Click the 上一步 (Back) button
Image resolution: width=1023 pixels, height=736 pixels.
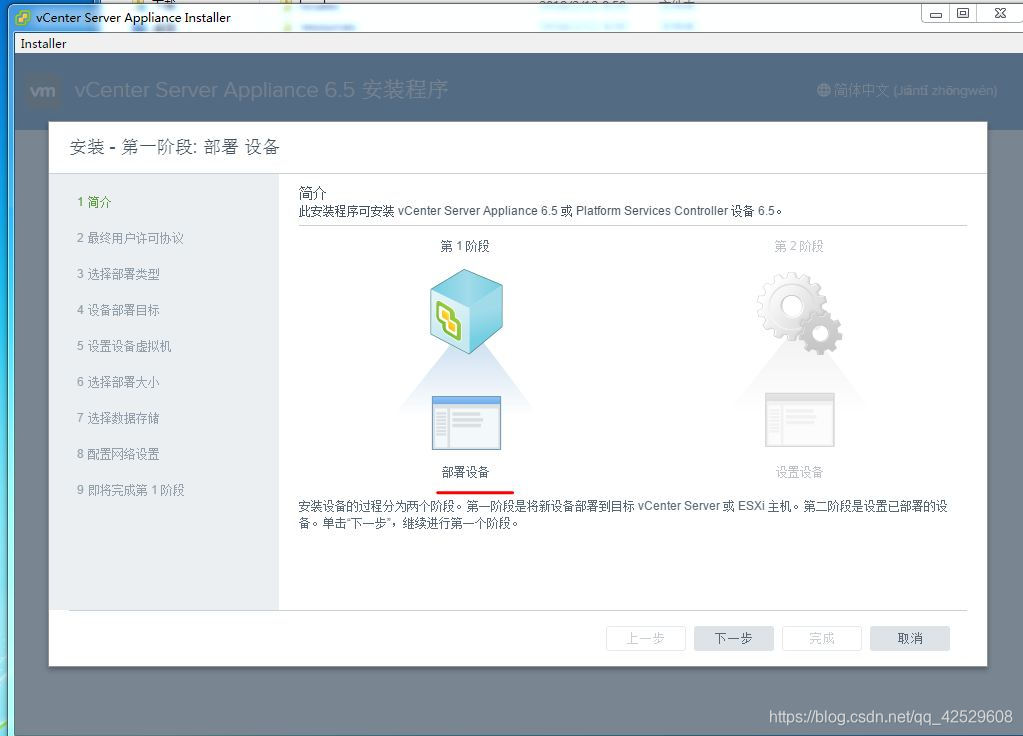[645, 638]
